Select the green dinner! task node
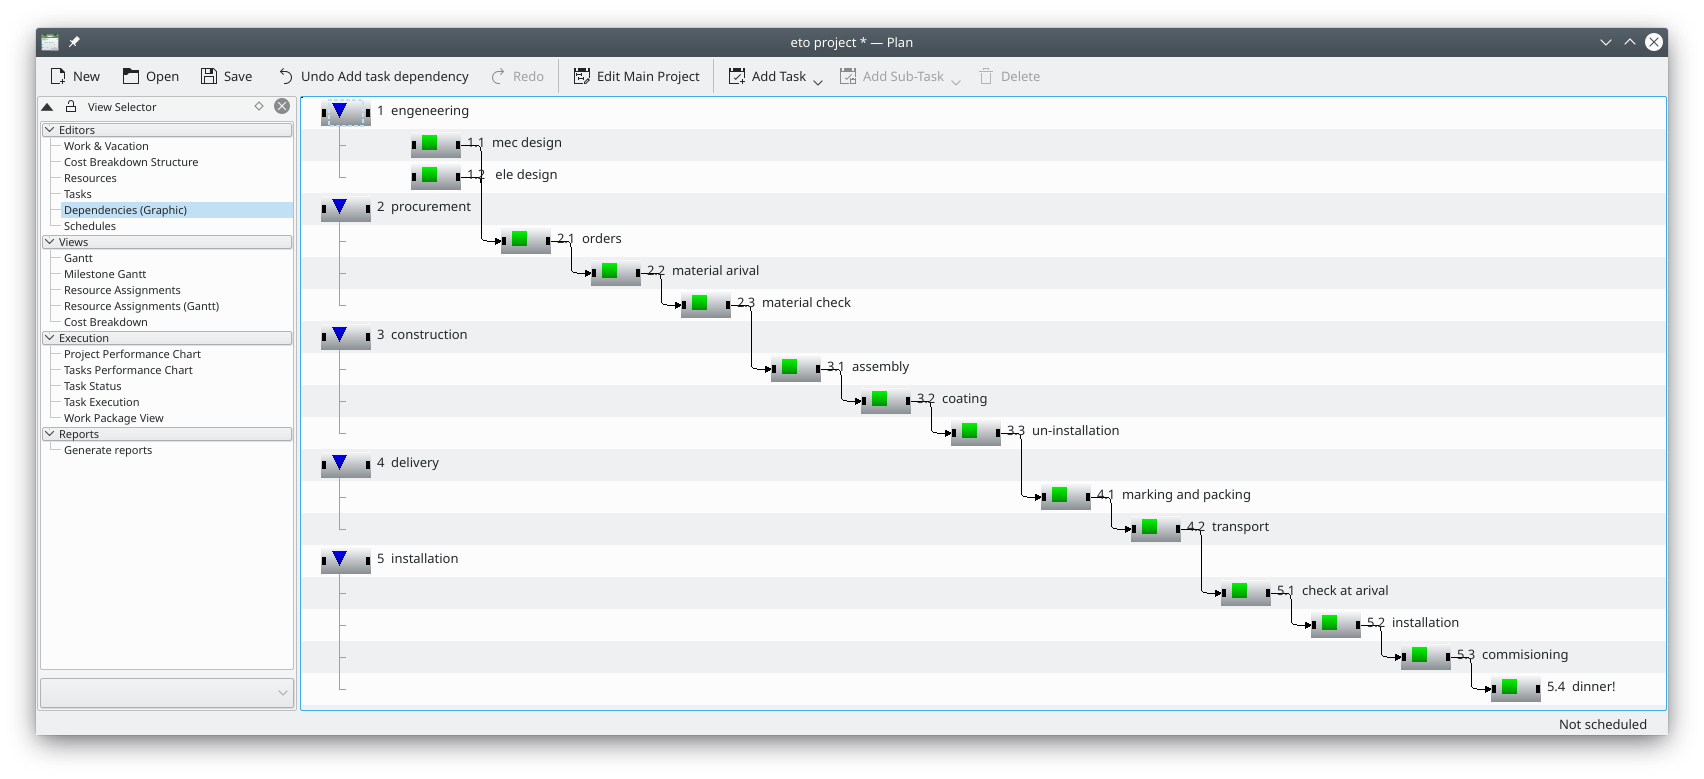Image resolution: width=1704 pixels, height=779 pixels. click(x=1510, y=687)
